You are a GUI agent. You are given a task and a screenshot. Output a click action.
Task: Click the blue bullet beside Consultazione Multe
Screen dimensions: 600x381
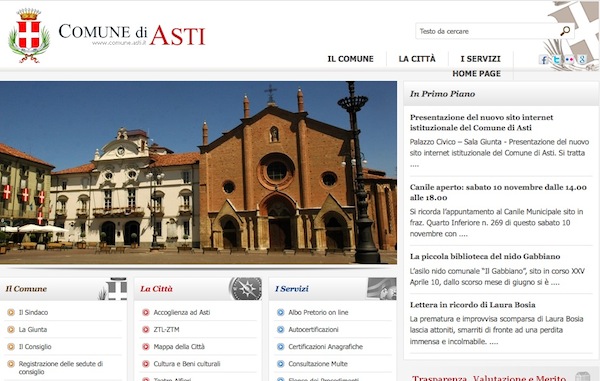pyautogui.click(x=280, y=364)
